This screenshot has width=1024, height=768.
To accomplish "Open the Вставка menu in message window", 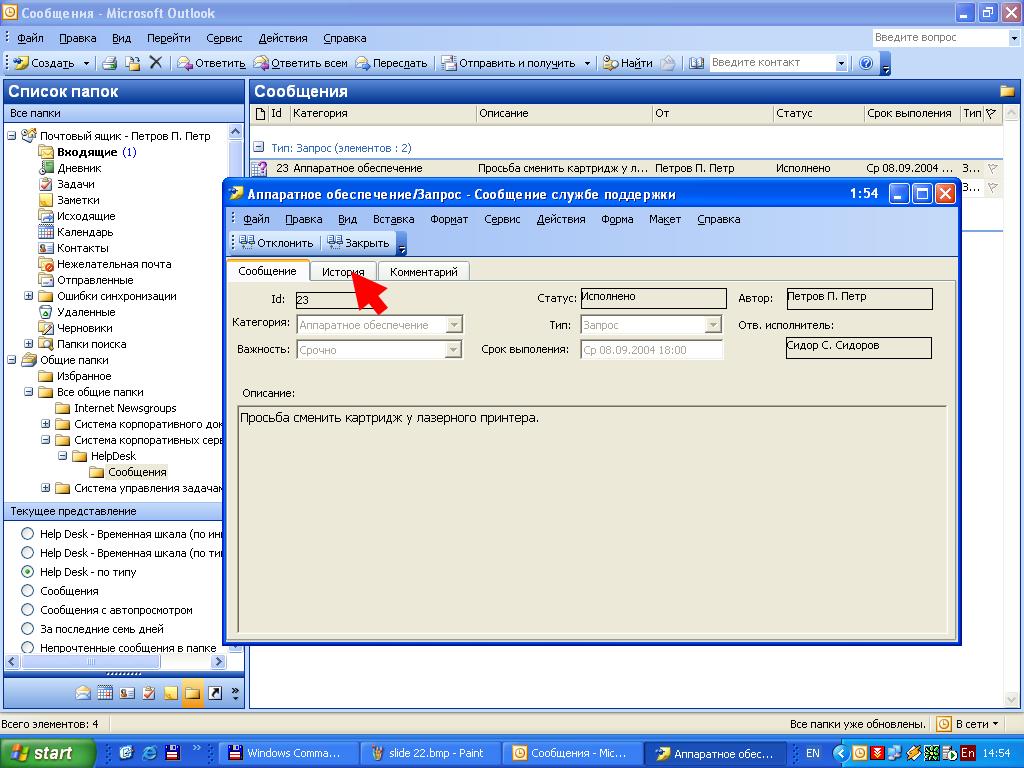I will point(394,219).
